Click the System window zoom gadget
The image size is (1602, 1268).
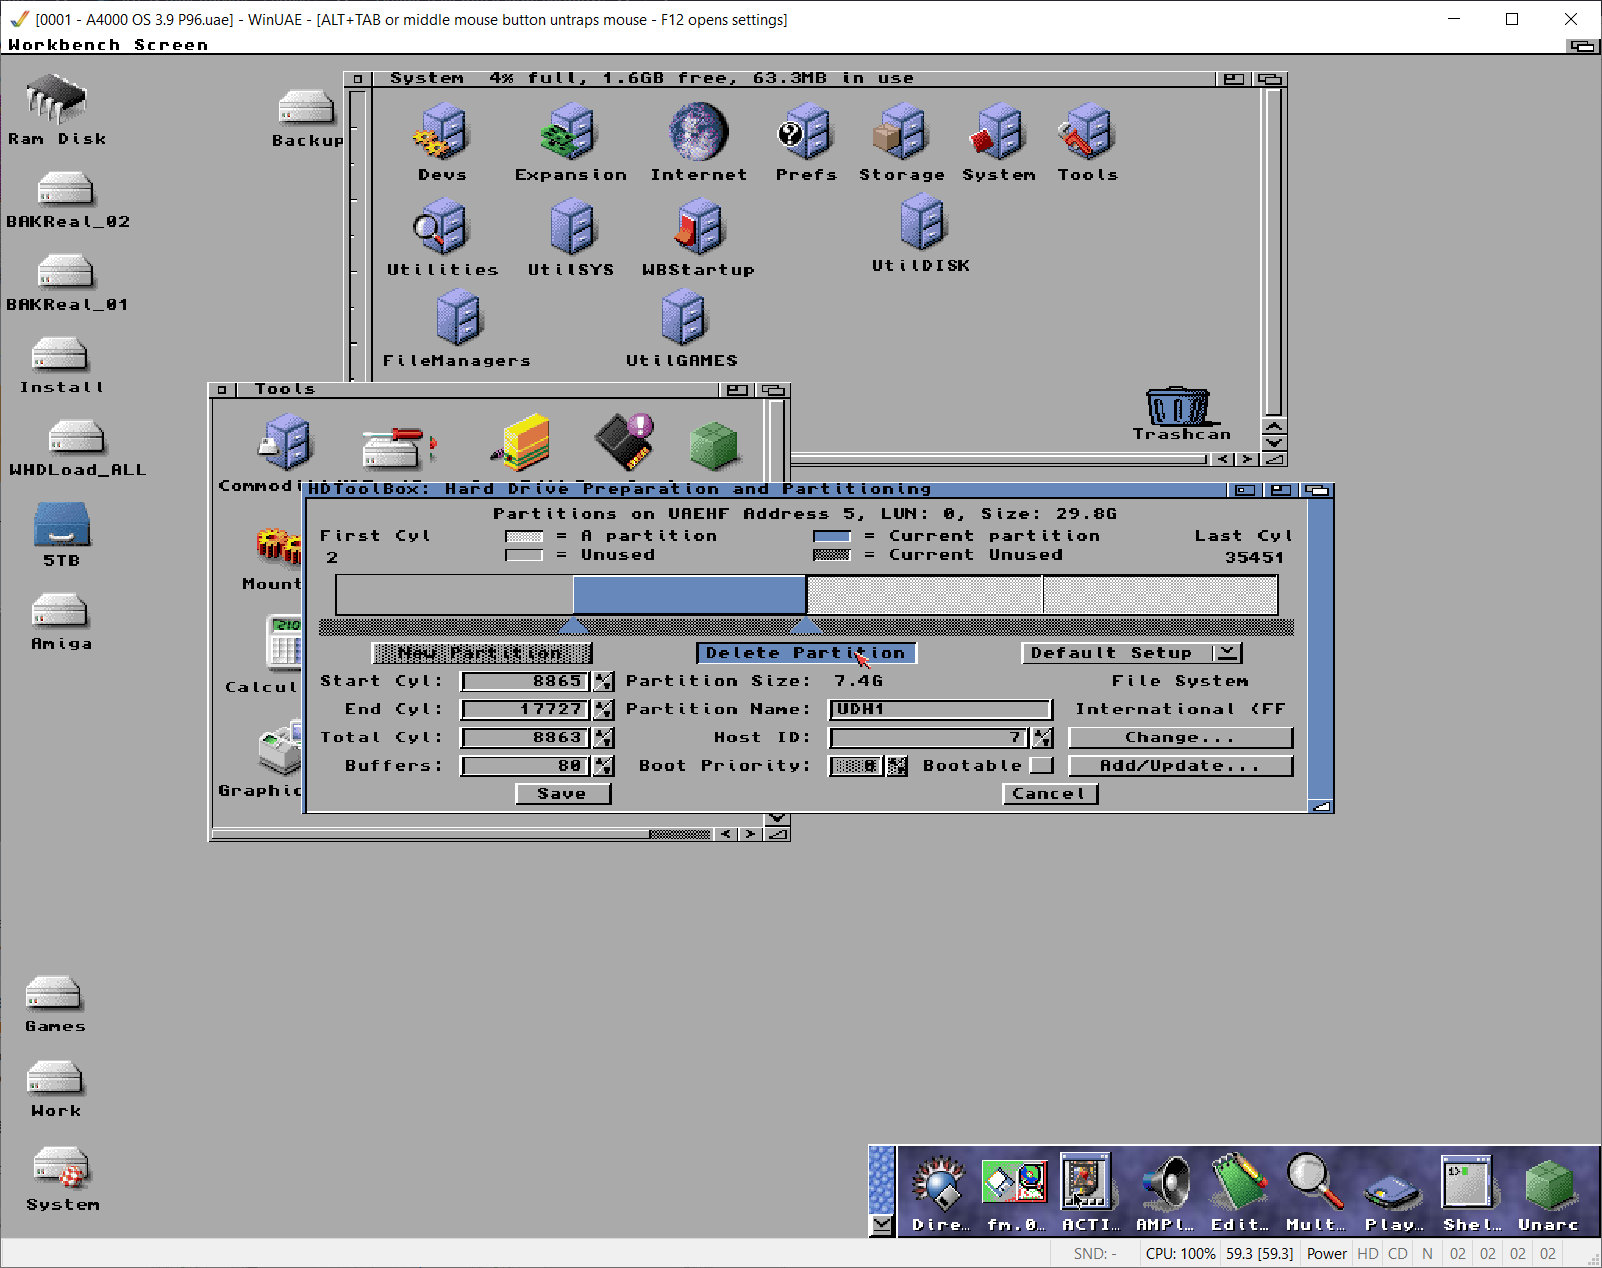click(1234, 79)
